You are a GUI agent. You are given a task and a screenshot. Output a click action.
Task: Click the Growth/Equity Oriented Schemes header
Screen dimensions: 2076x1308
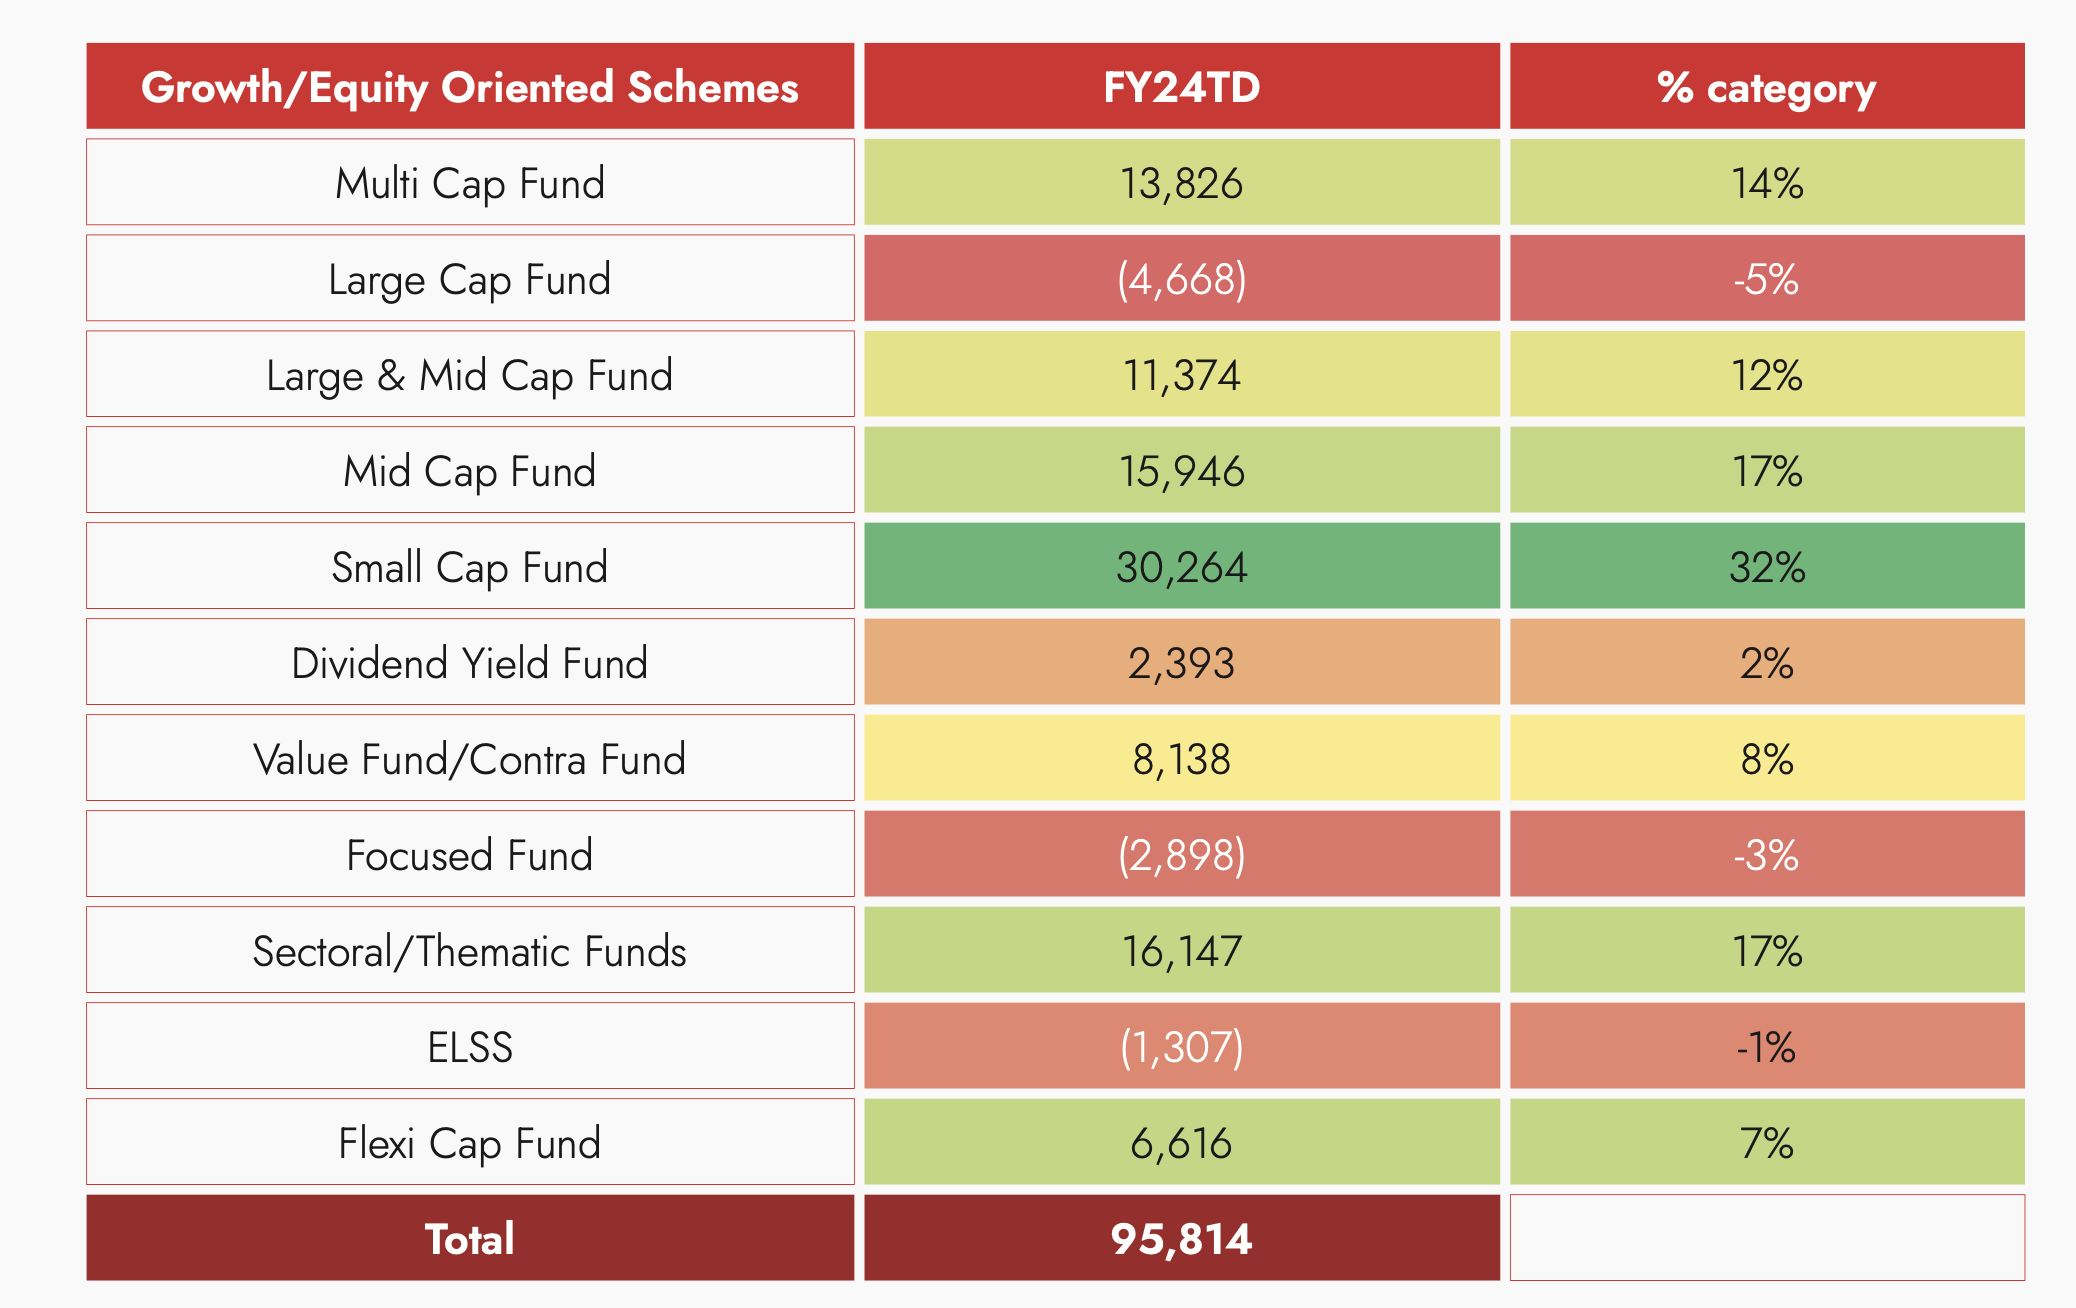point(470,87)
